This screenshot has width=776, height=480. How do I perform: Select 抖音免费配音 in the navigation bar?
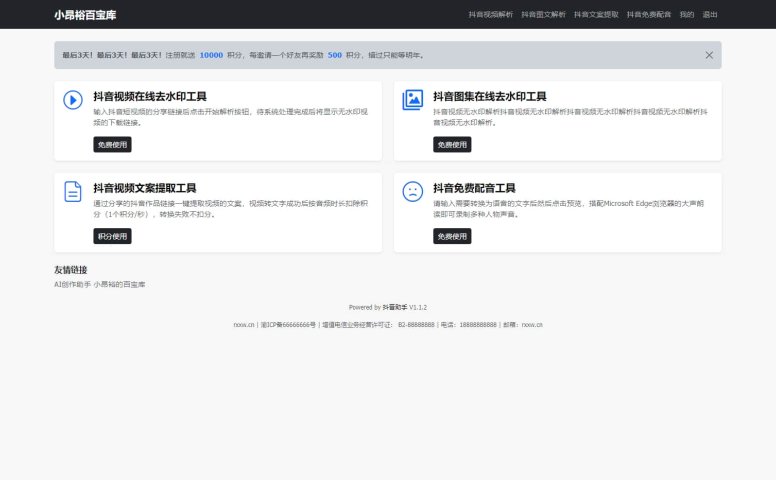click(649, 14)
